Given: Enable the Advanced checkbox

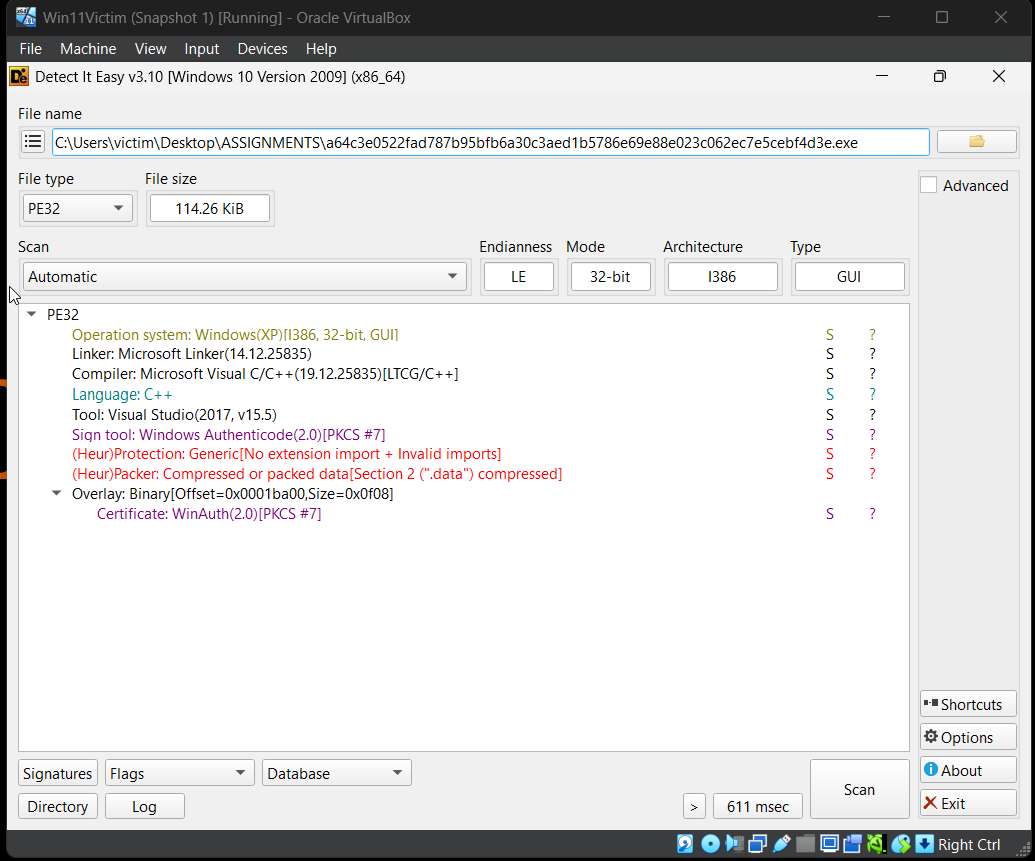Looking at the screenshot, I should 928,185.
